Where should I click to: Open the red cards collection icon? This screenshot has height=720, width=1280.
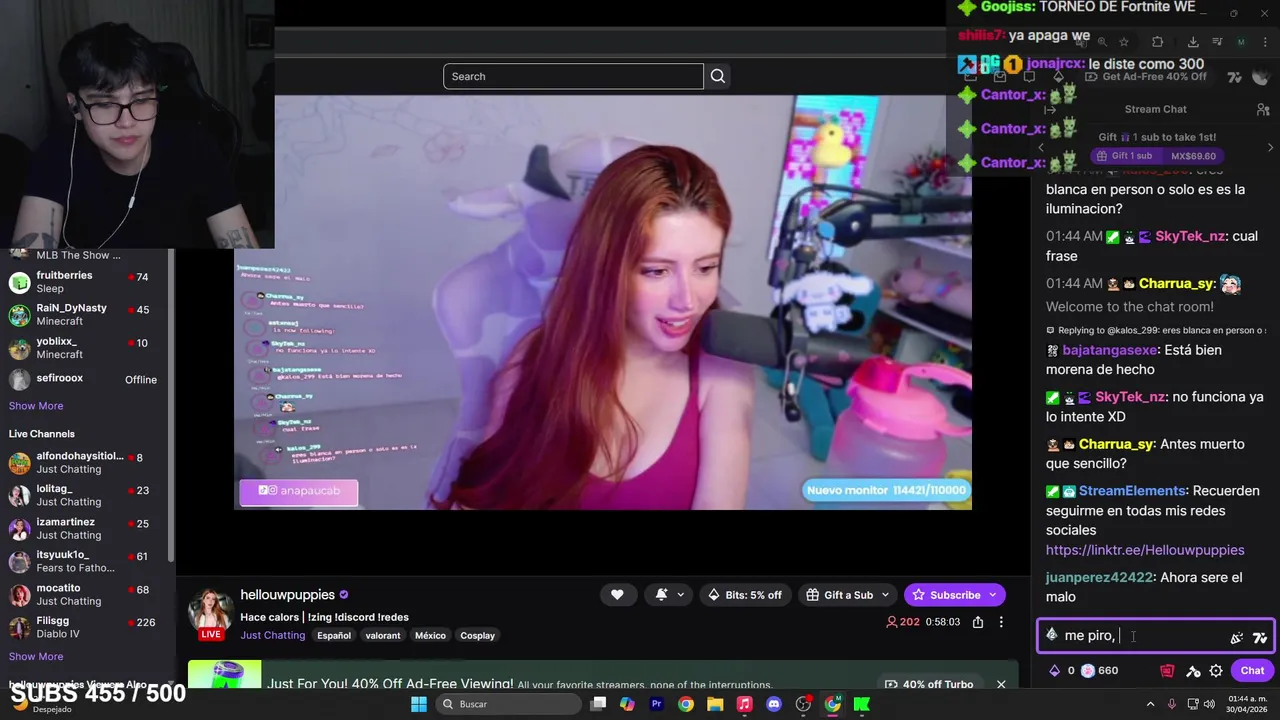coord(1167,671)
